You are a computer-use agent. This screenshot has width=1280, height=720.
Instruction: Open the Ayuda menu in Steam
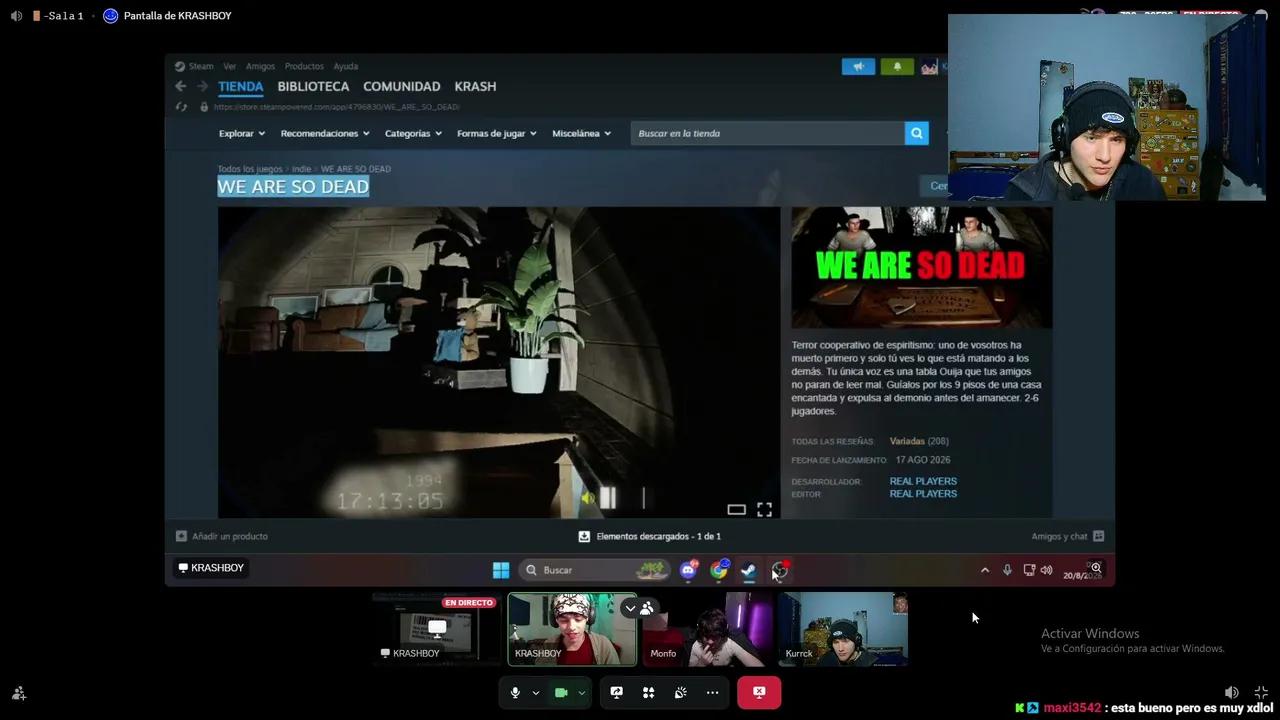point(345,66)
